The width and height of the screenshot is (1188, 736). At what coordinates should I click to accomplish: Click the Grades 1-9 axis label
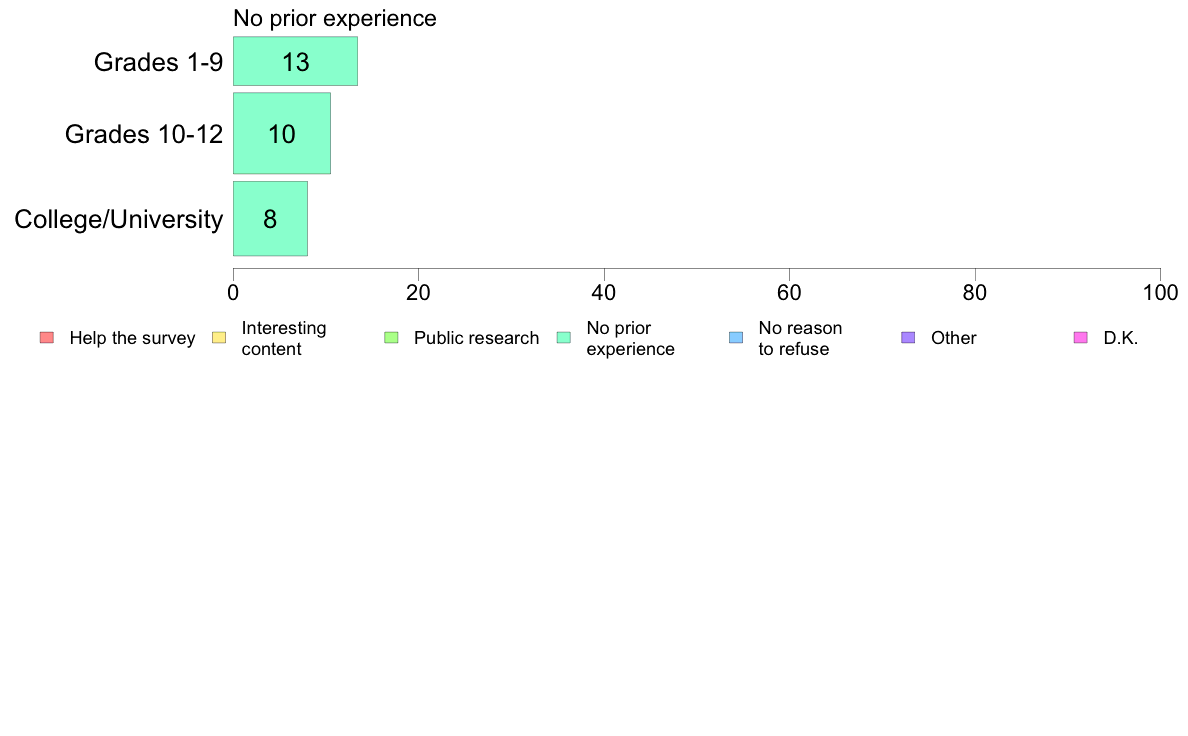tap(158, 62)
